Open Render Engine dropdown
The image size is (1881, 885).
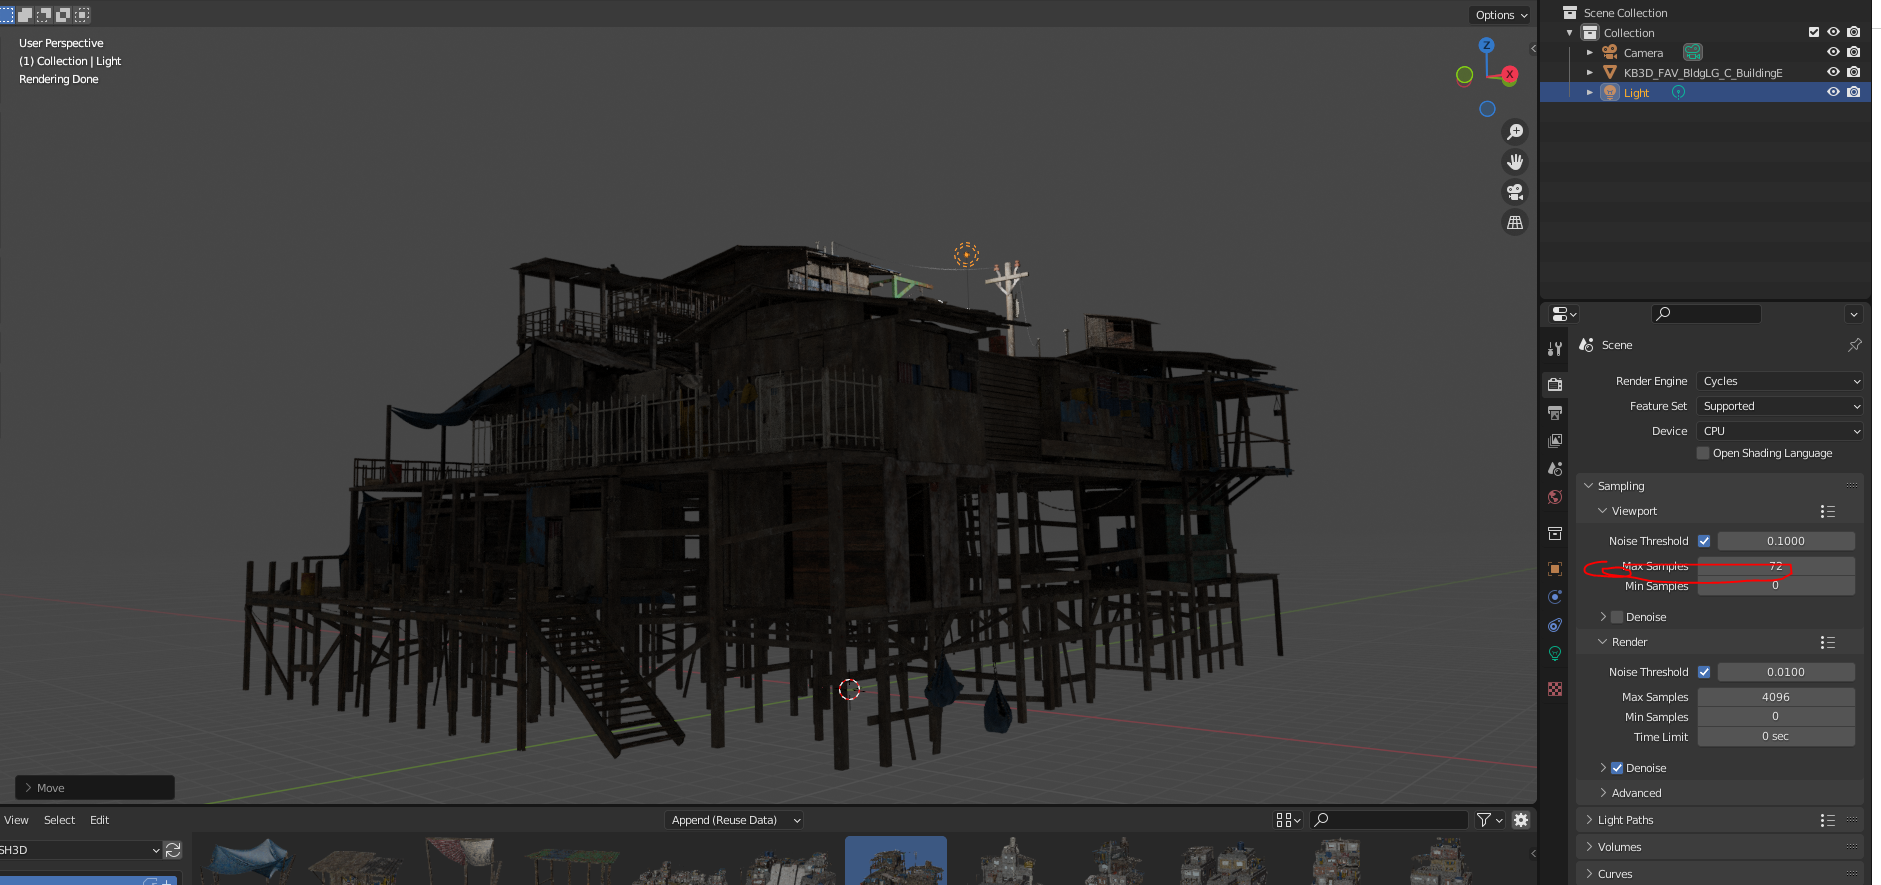pos(1779,381)
